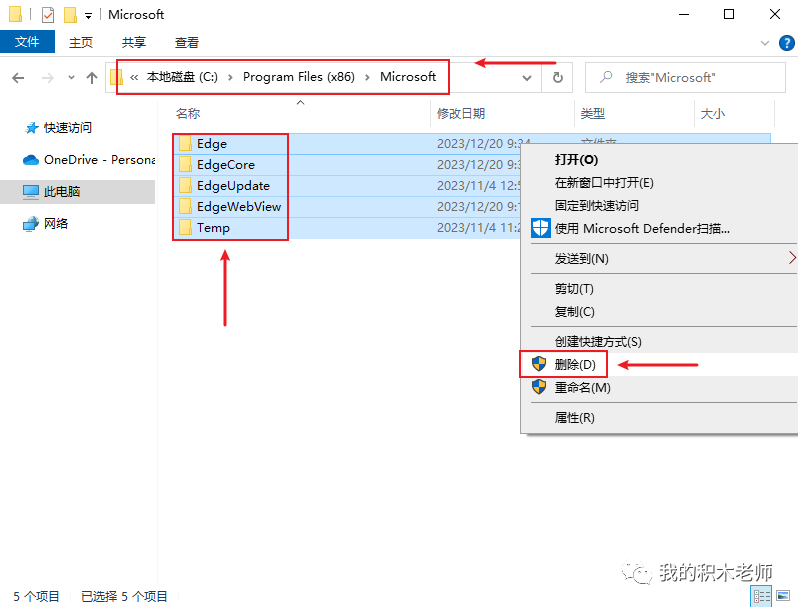Switch to the 共享 tab
This screenshot has width=798, height=607.
tap(134, 42)
